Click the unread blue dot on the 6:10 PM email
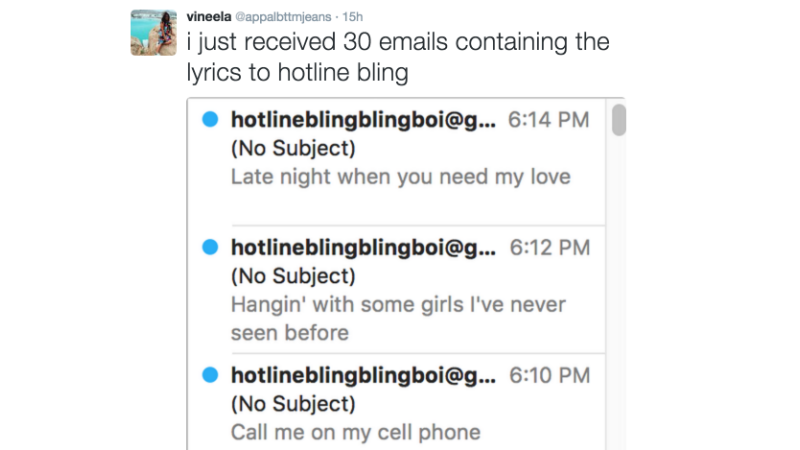800x450 pixels. coord(210,376)
